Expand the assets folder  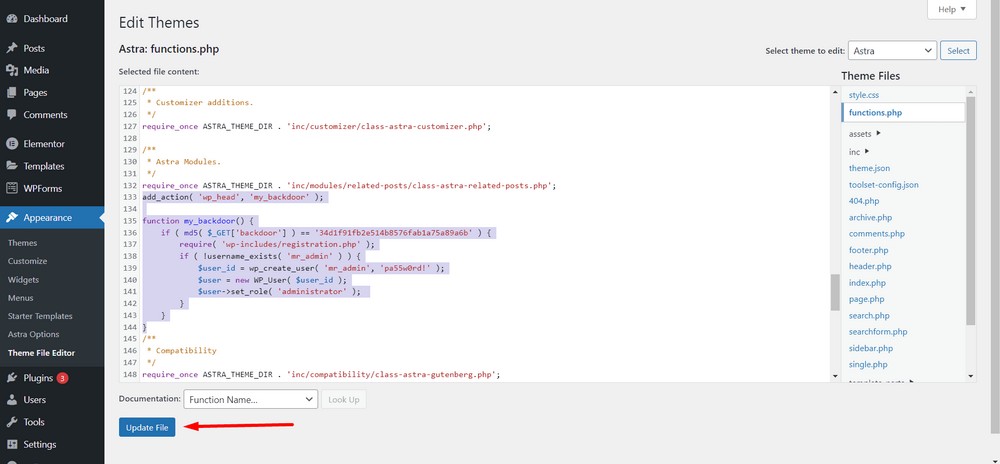point(865,134)
